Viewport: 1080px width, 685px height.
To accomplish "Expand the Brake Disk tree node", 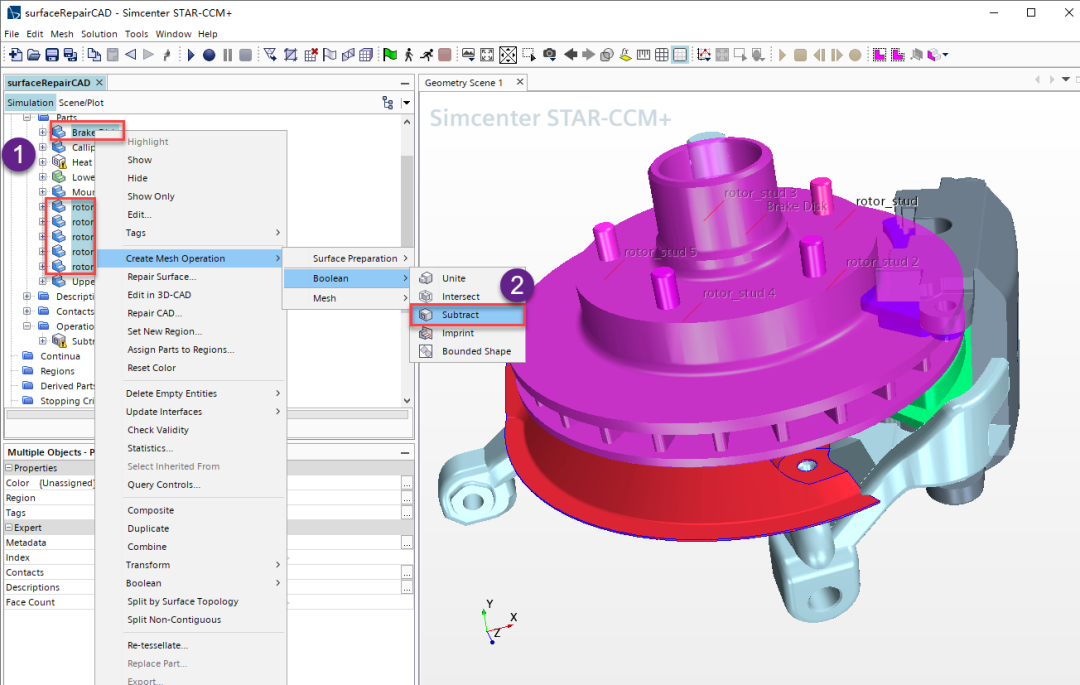I will tap(43, 132).
